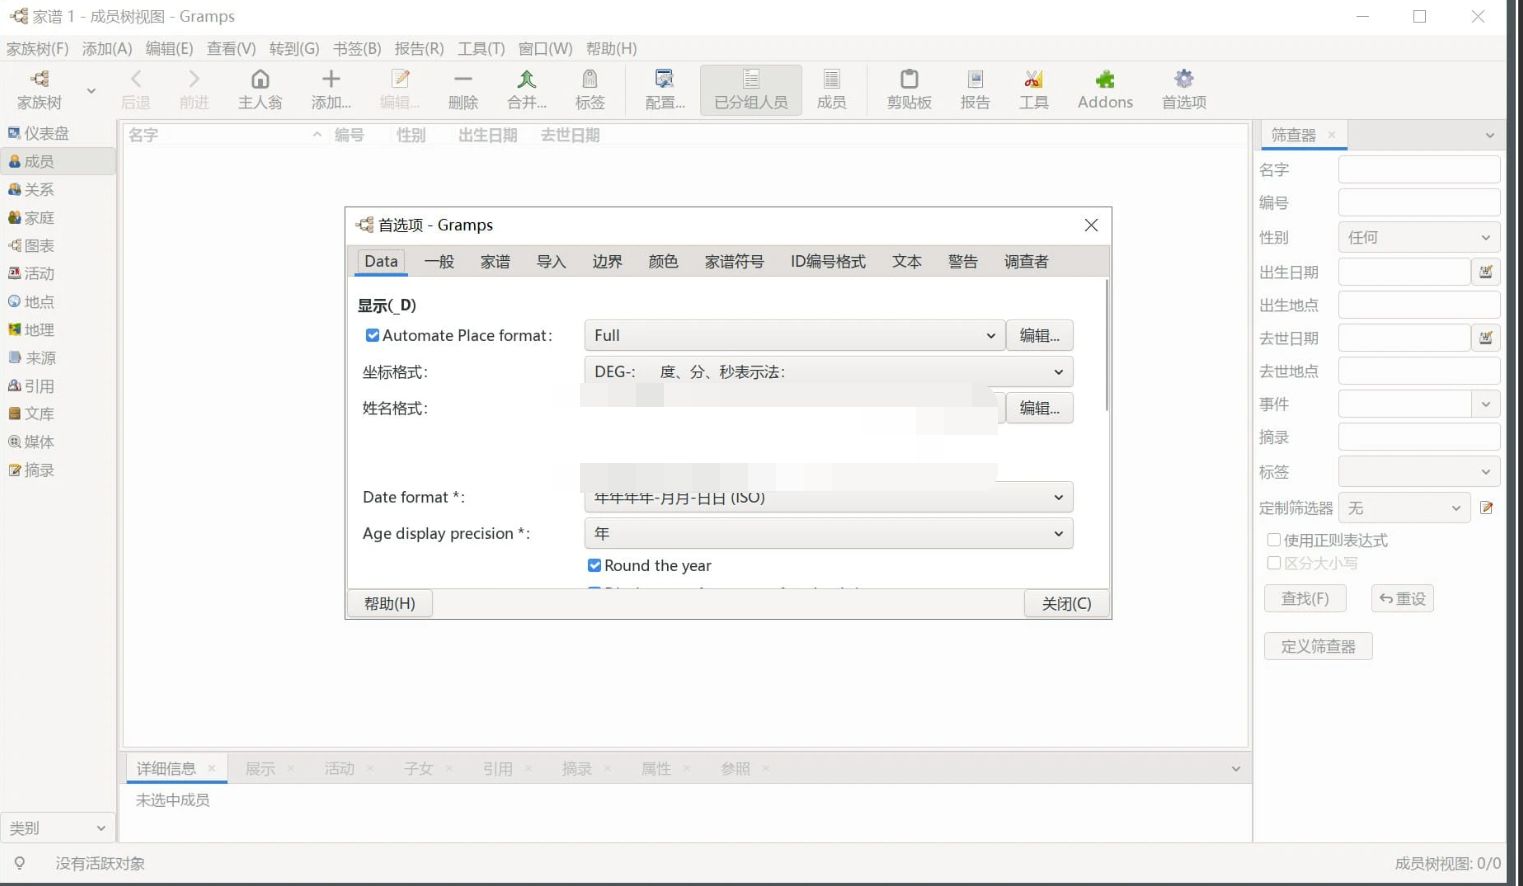Viewport: 1523px width, 886px height.
Task: Click inside the Name filter input field
Action: (1417, 169)
